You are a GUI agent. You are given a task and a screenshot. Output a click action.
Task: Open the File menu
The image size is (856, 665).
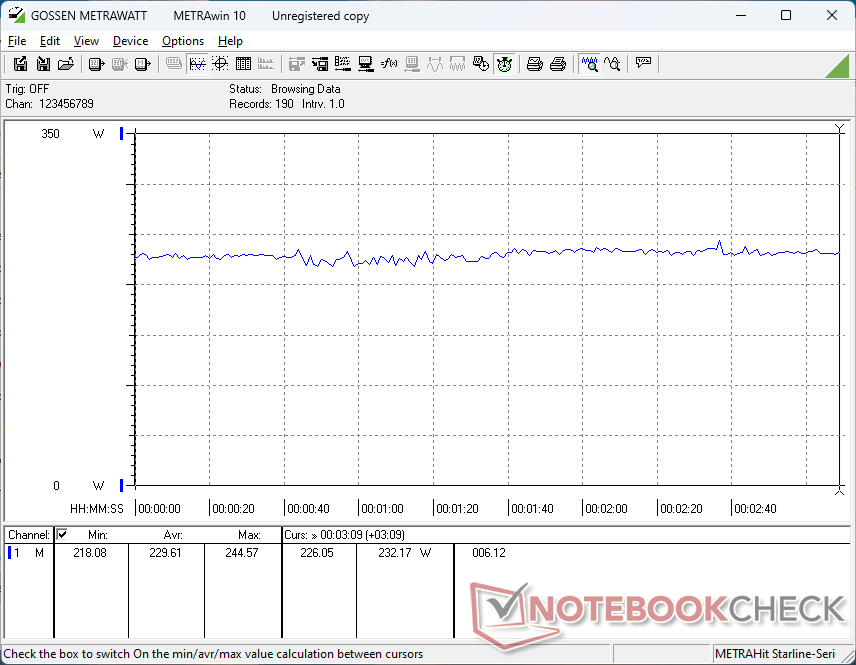(x=17, y=41)
